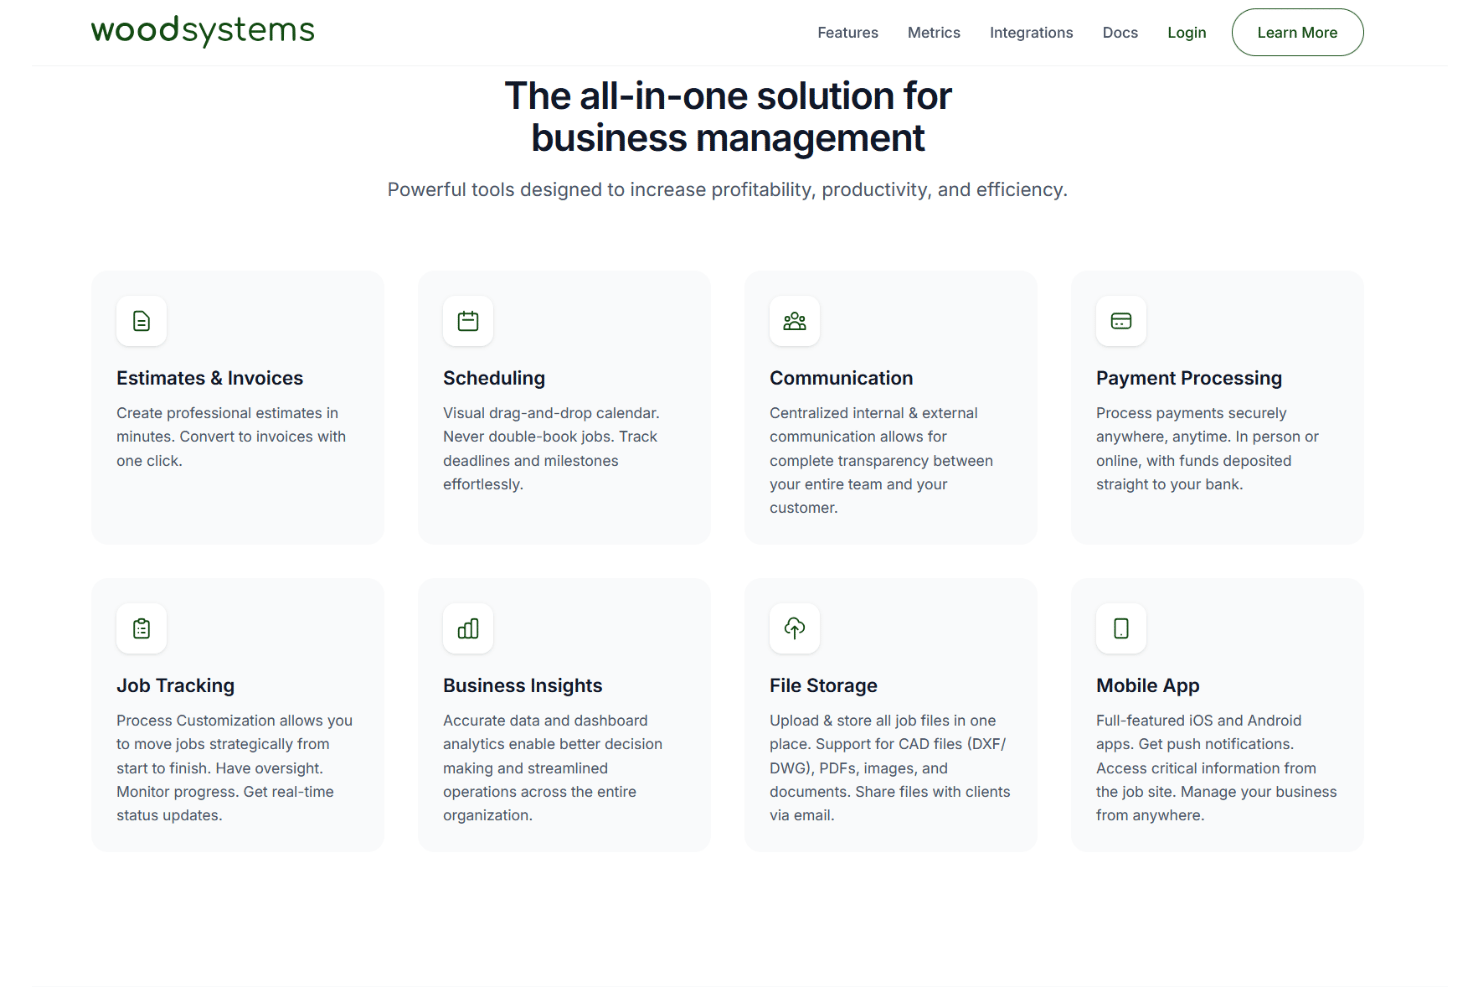
Task: Select the Payment Processing heading
Action: click(1189, 378)
